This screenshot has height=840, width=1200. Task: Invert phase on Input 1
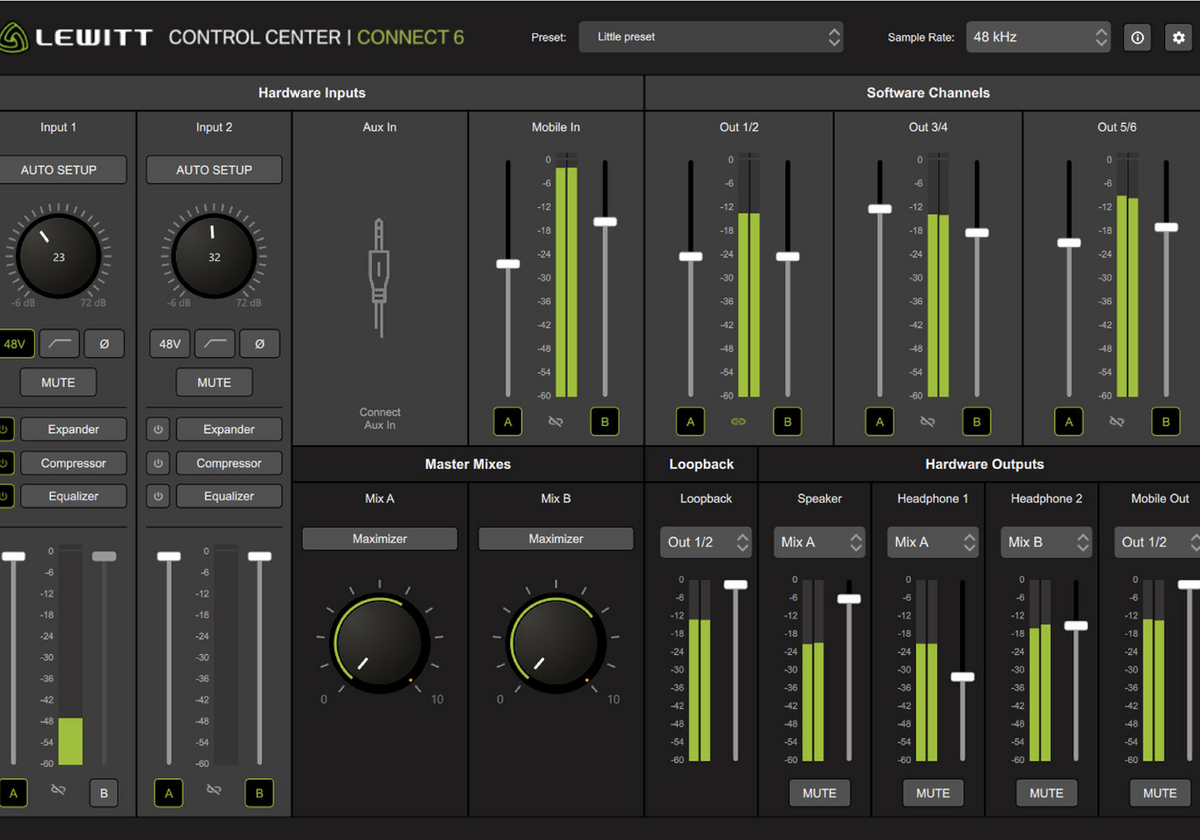104,344
